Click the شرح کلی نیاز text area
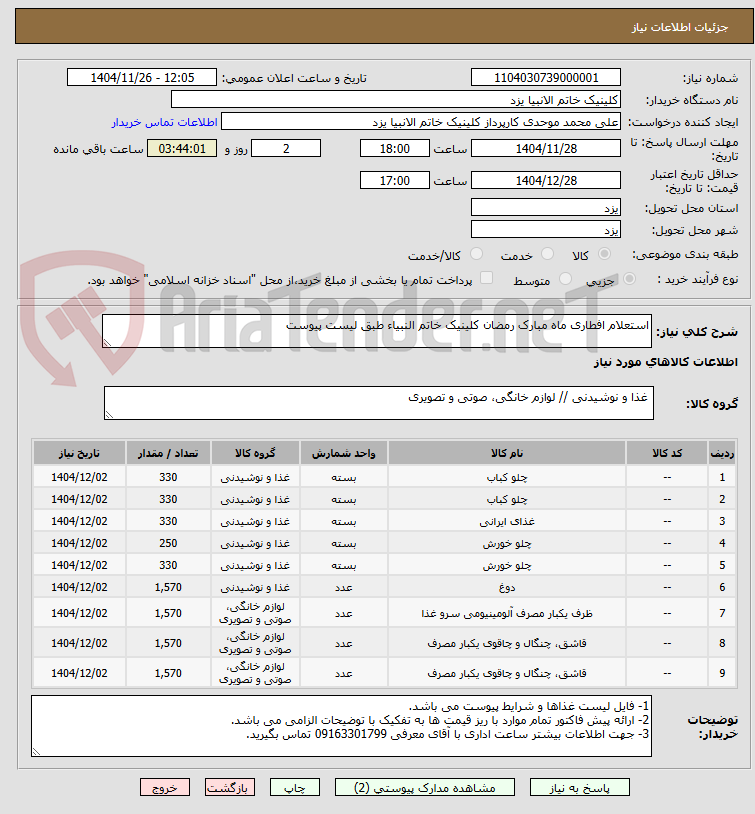This screenshot has height=814, width=755. pos(377,331)
